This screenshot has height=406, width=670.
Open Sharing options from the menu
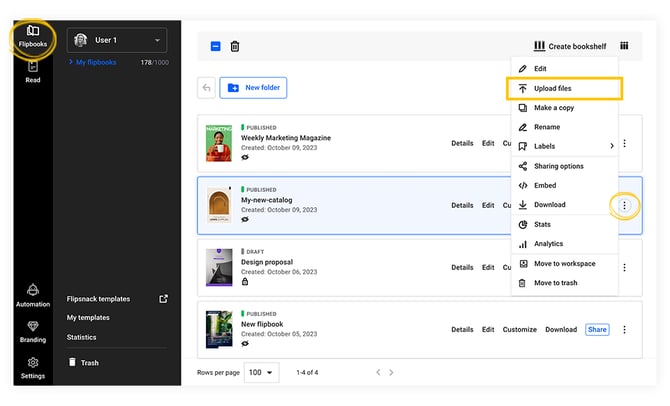tap(564, 166)
